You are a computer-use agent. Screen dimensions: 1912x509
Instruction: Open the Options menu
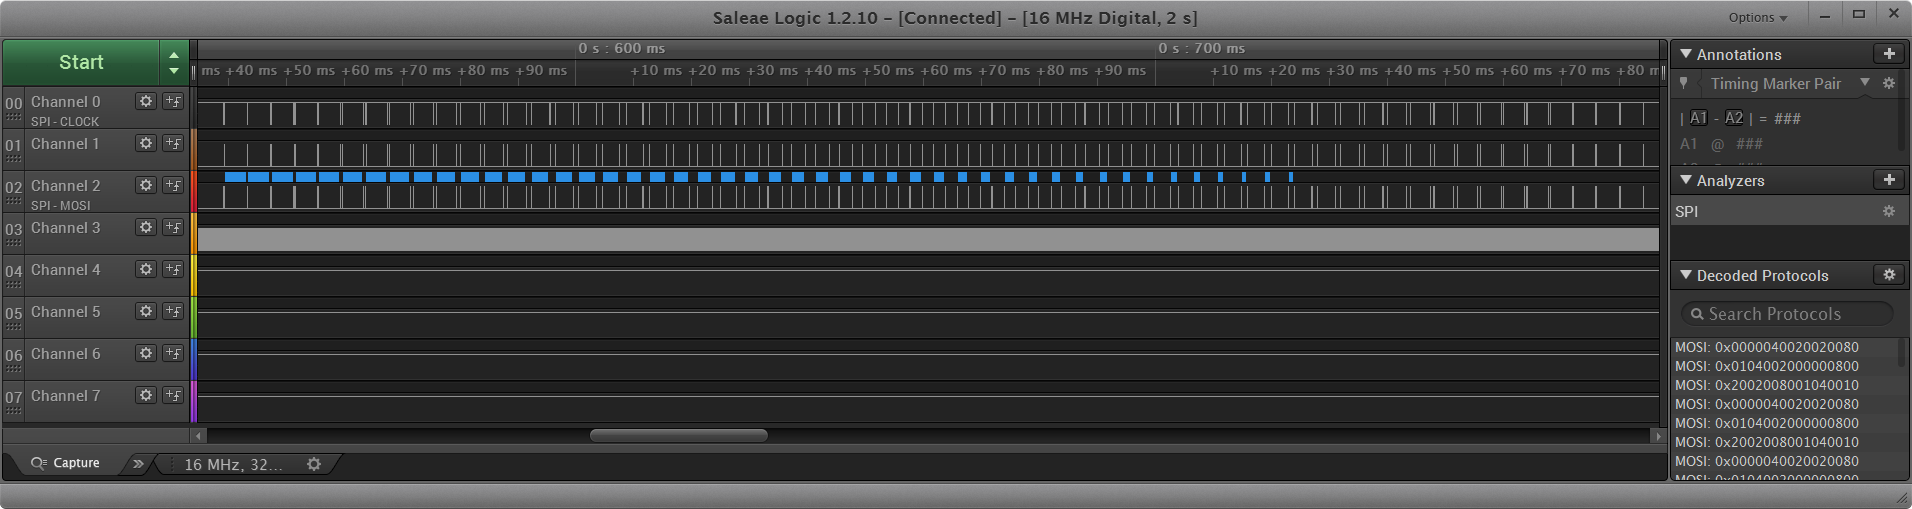click(x=1758, y=18)
